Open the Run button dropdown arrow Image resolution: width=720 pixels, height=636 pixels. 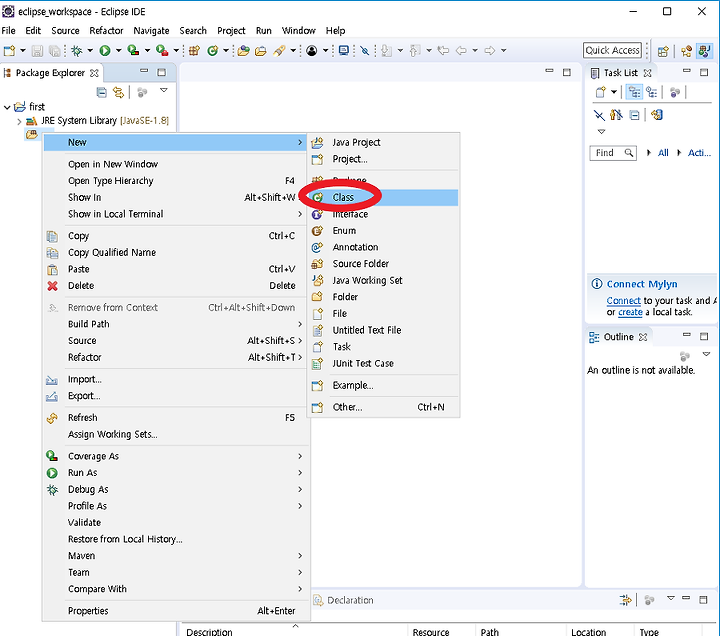coord(118,51)
